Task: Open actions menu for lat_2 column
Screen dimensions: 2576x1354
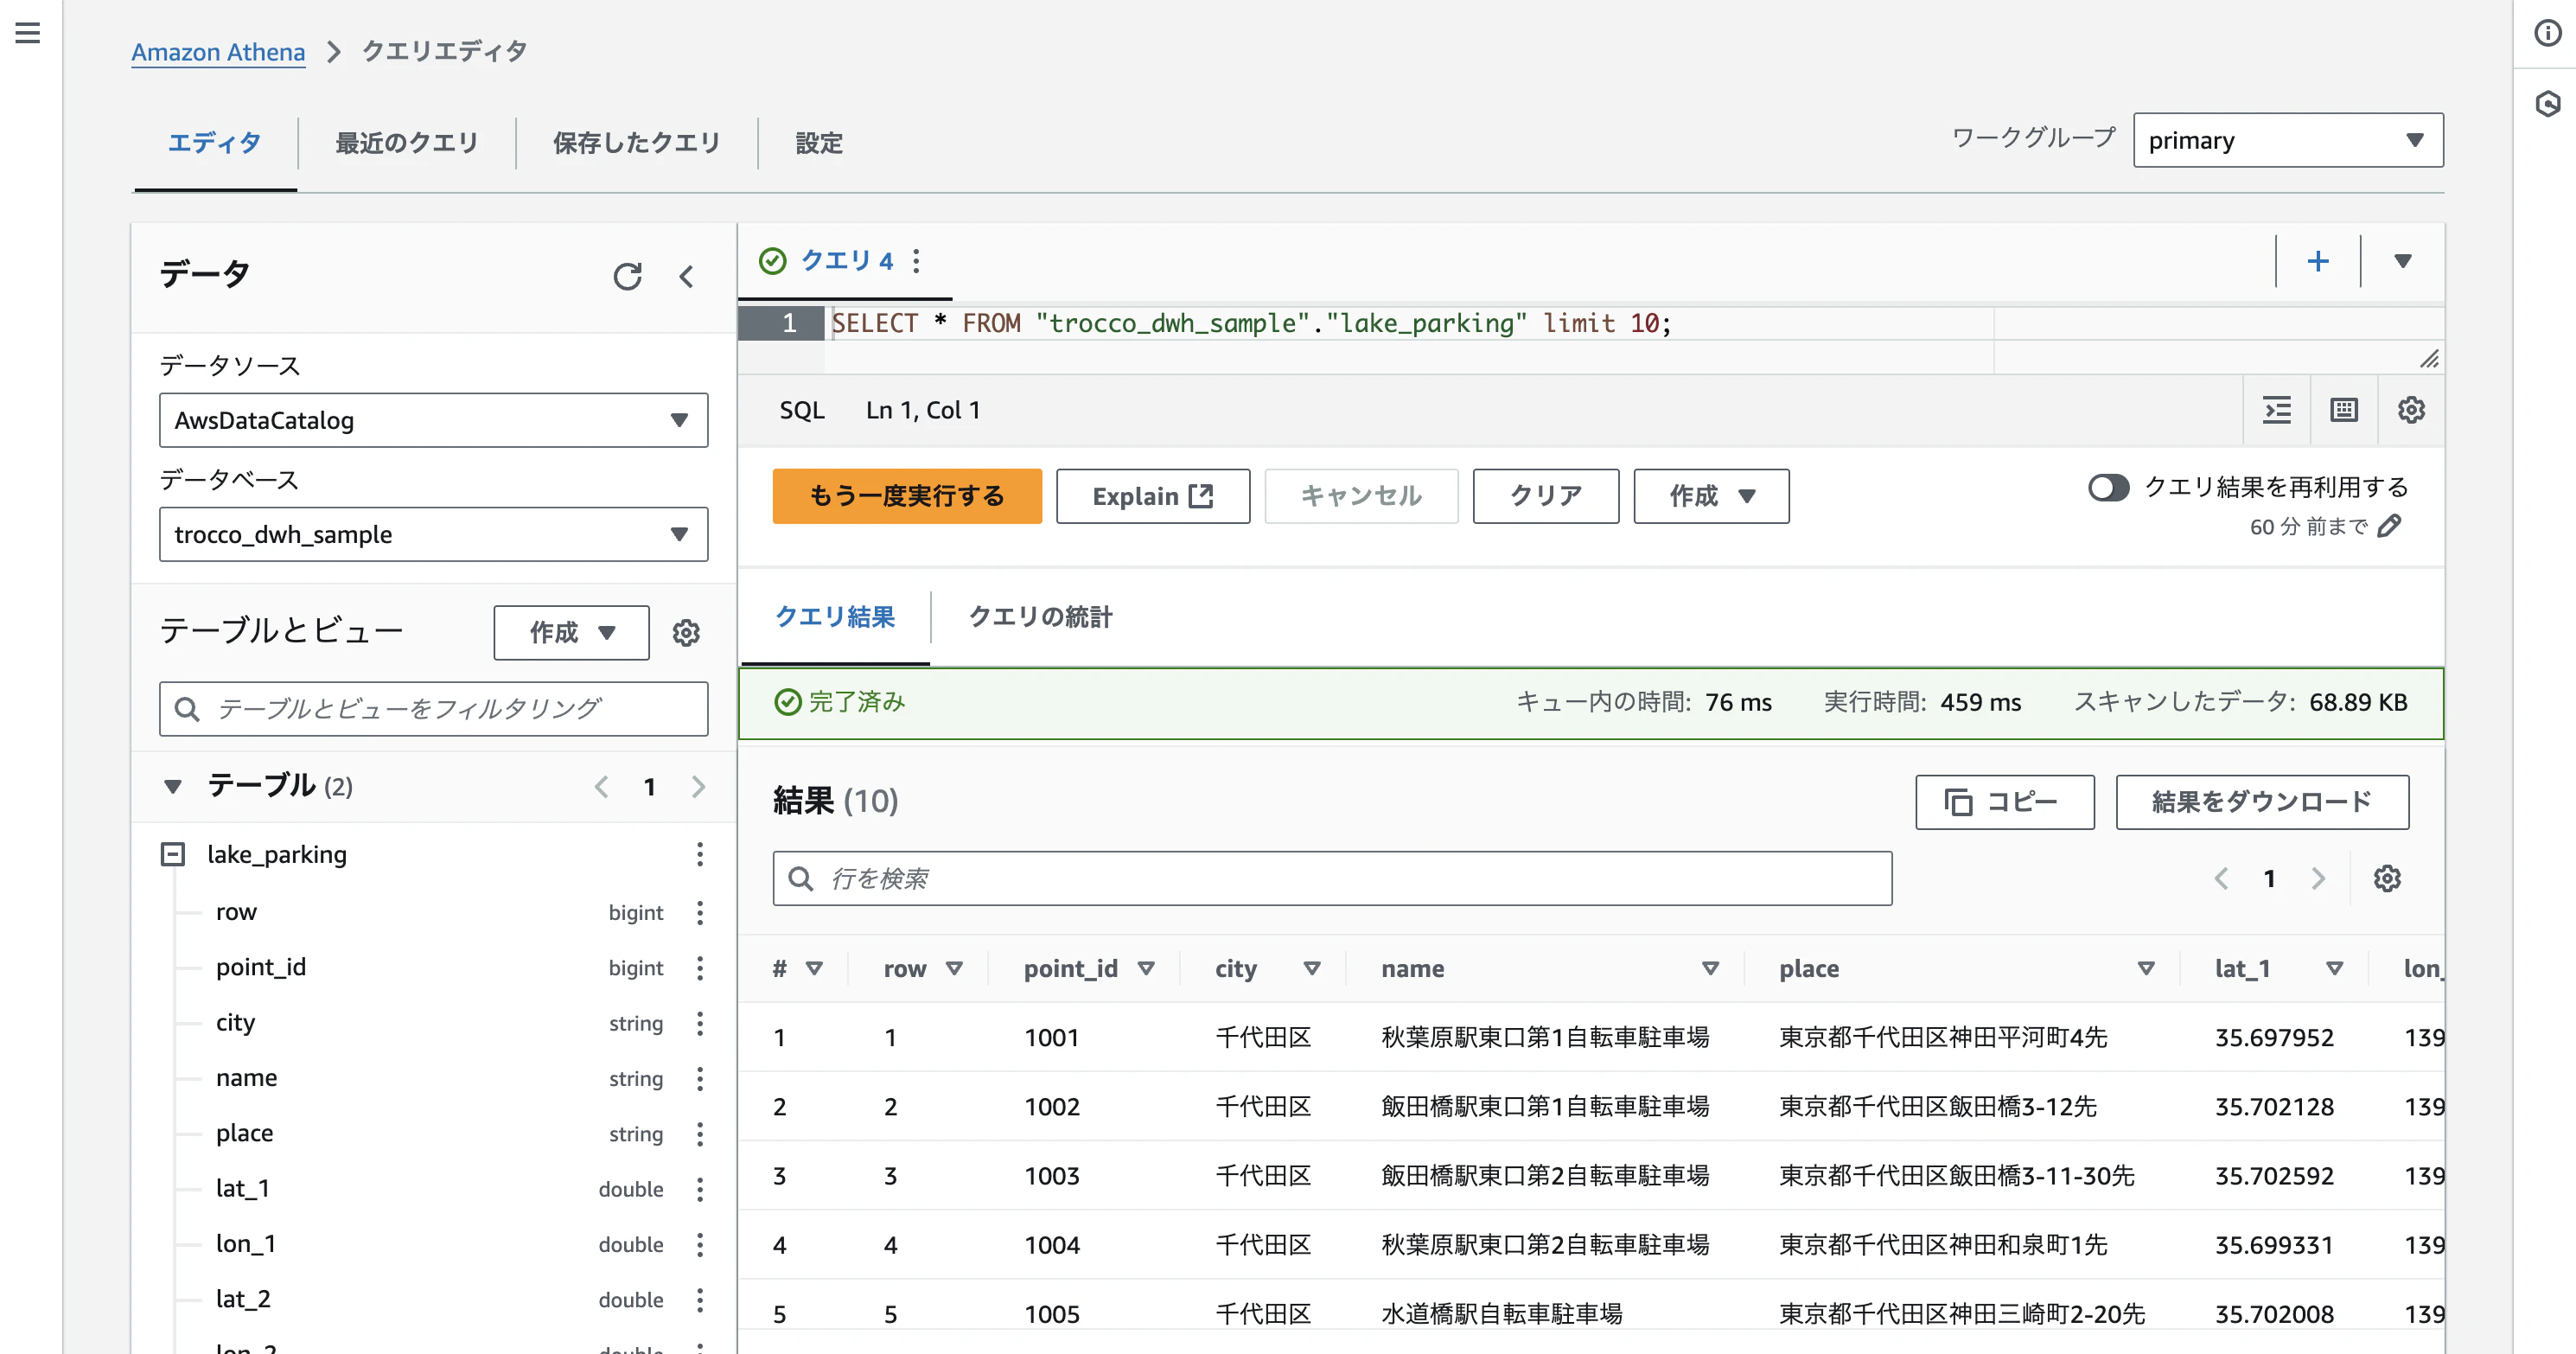Action: pyautogui.click(x=700, y=1300)
